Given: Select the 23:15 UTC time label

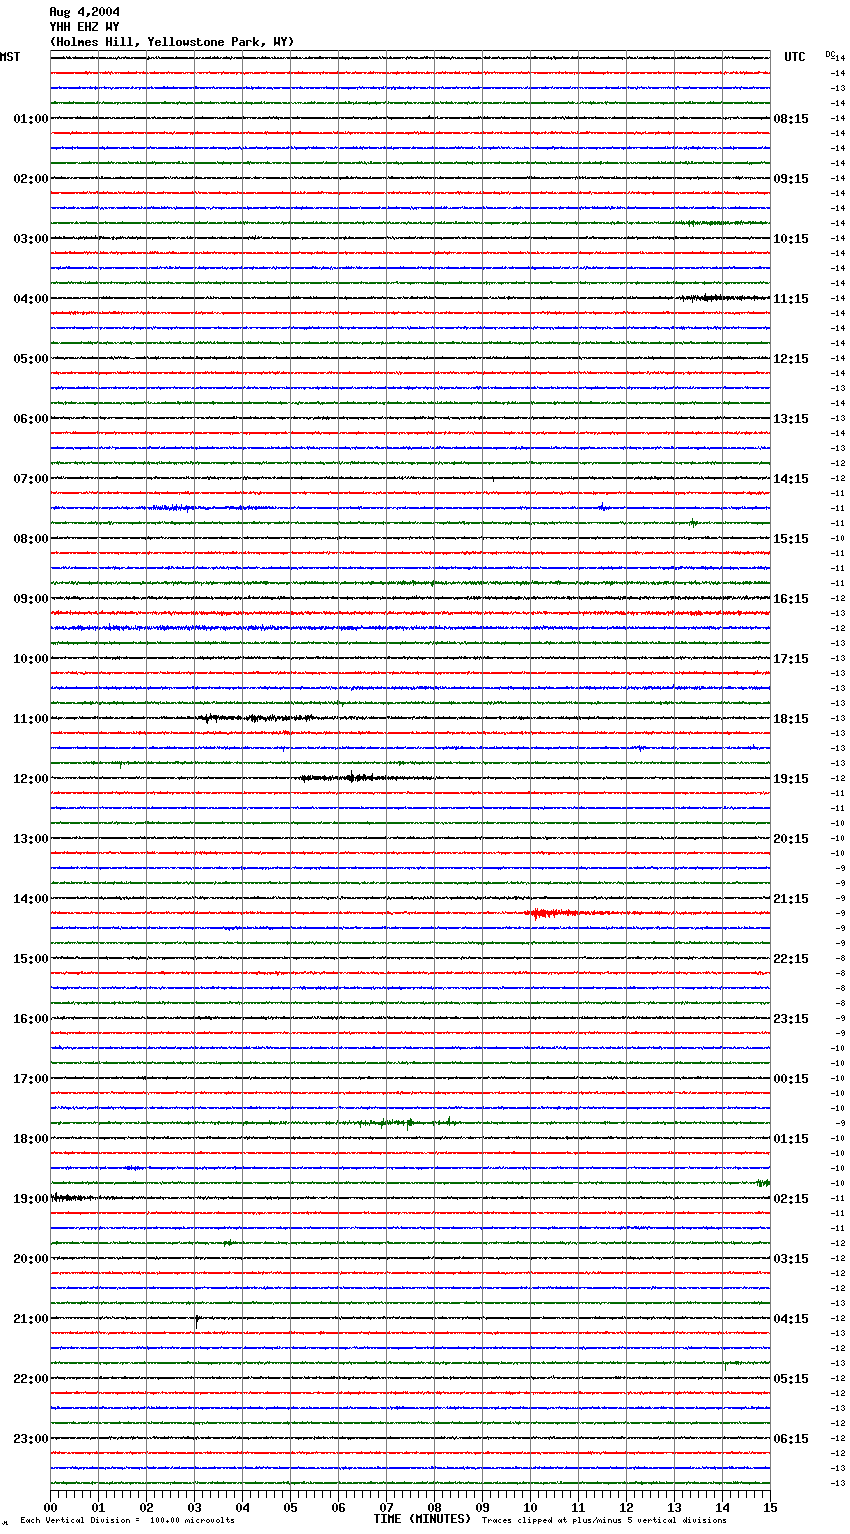Looking at the screenshot, I should point(791,1019).
